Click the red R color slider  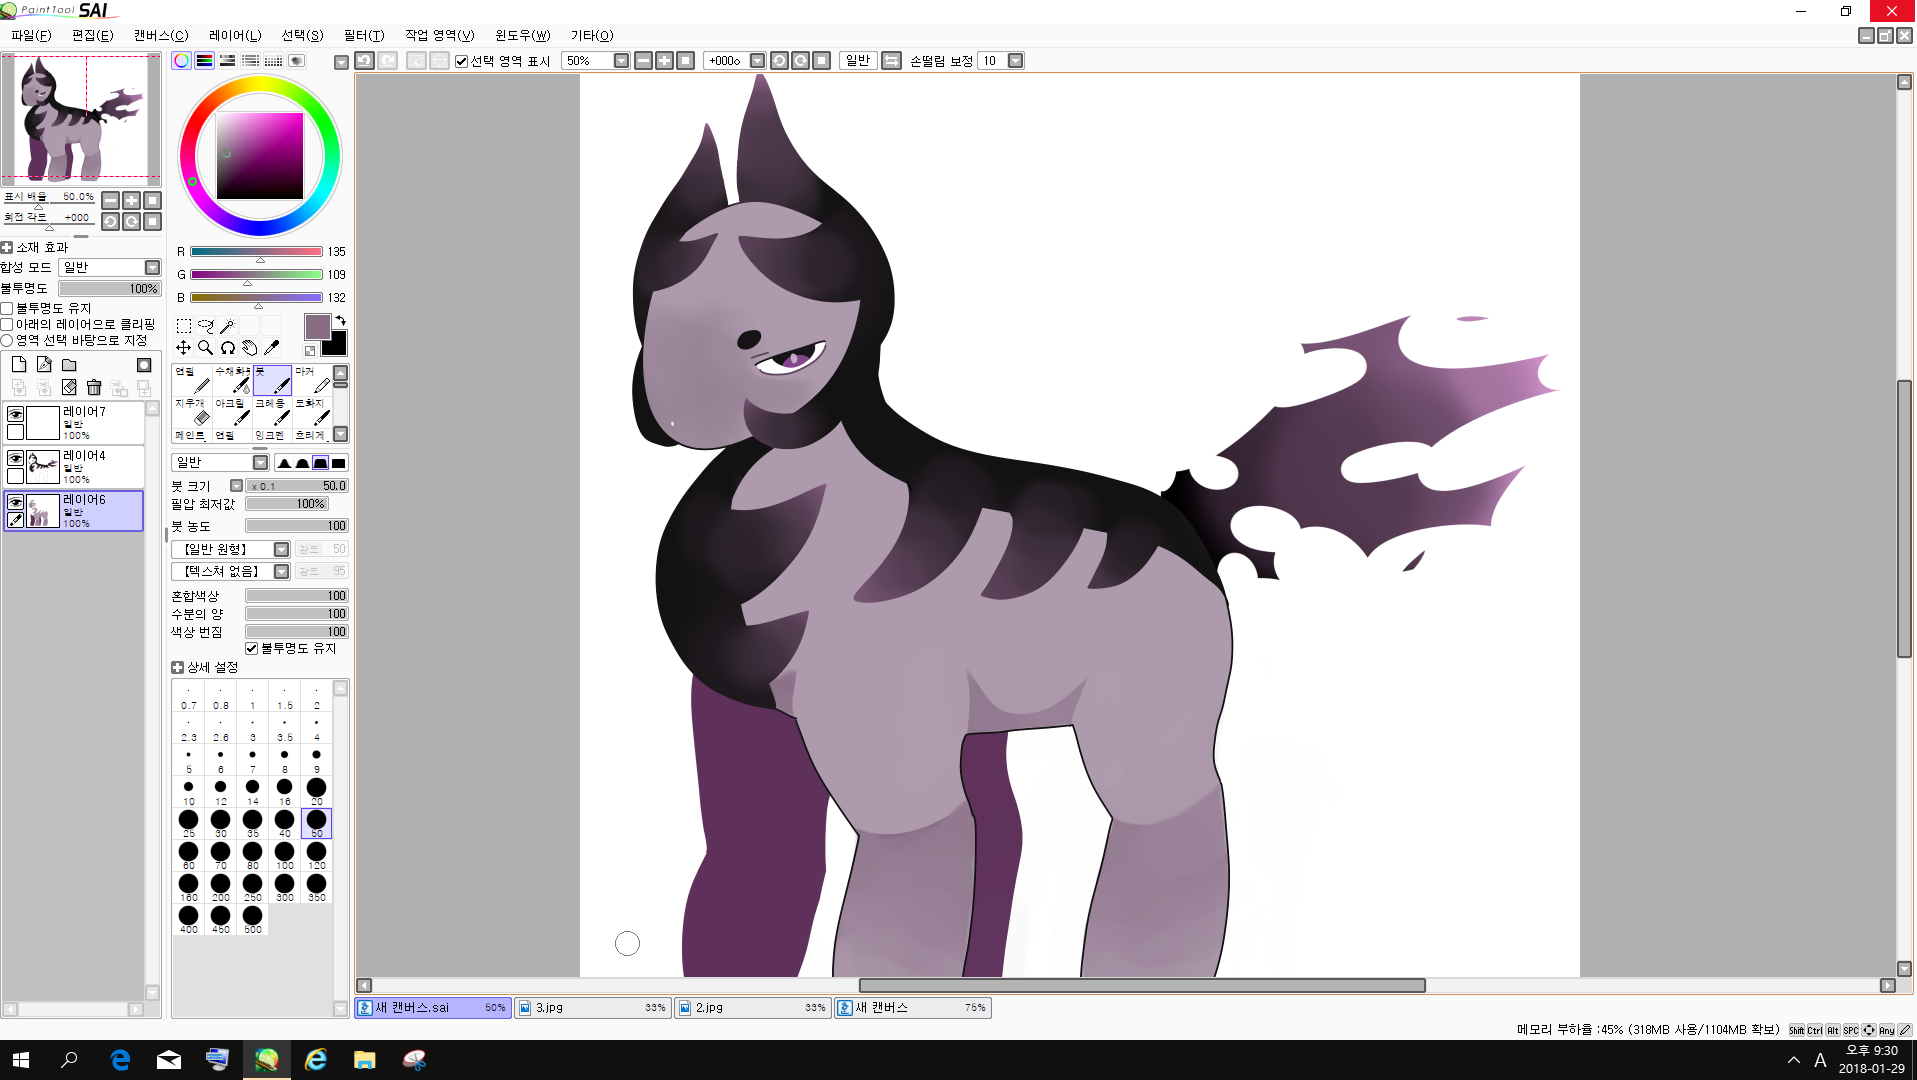click(256, 252)
